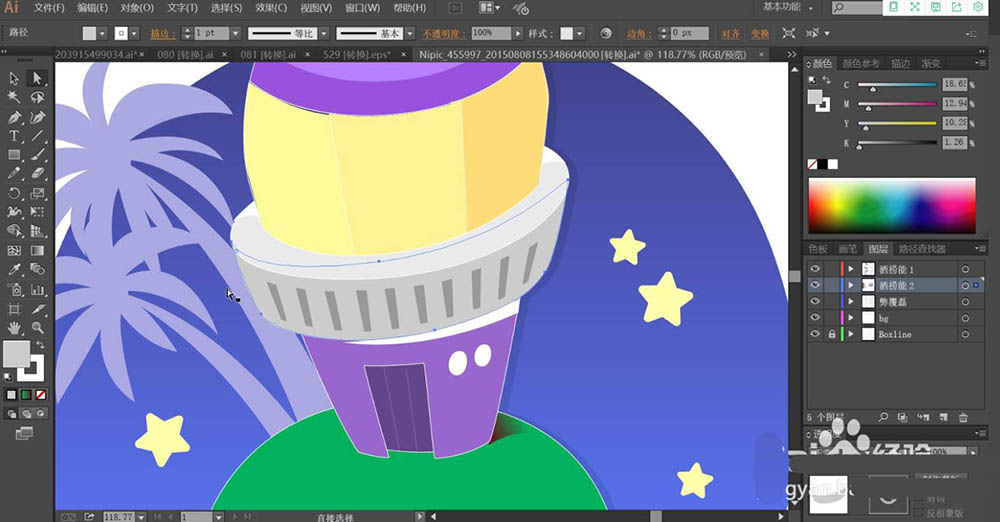Select the Type tool

14,136
